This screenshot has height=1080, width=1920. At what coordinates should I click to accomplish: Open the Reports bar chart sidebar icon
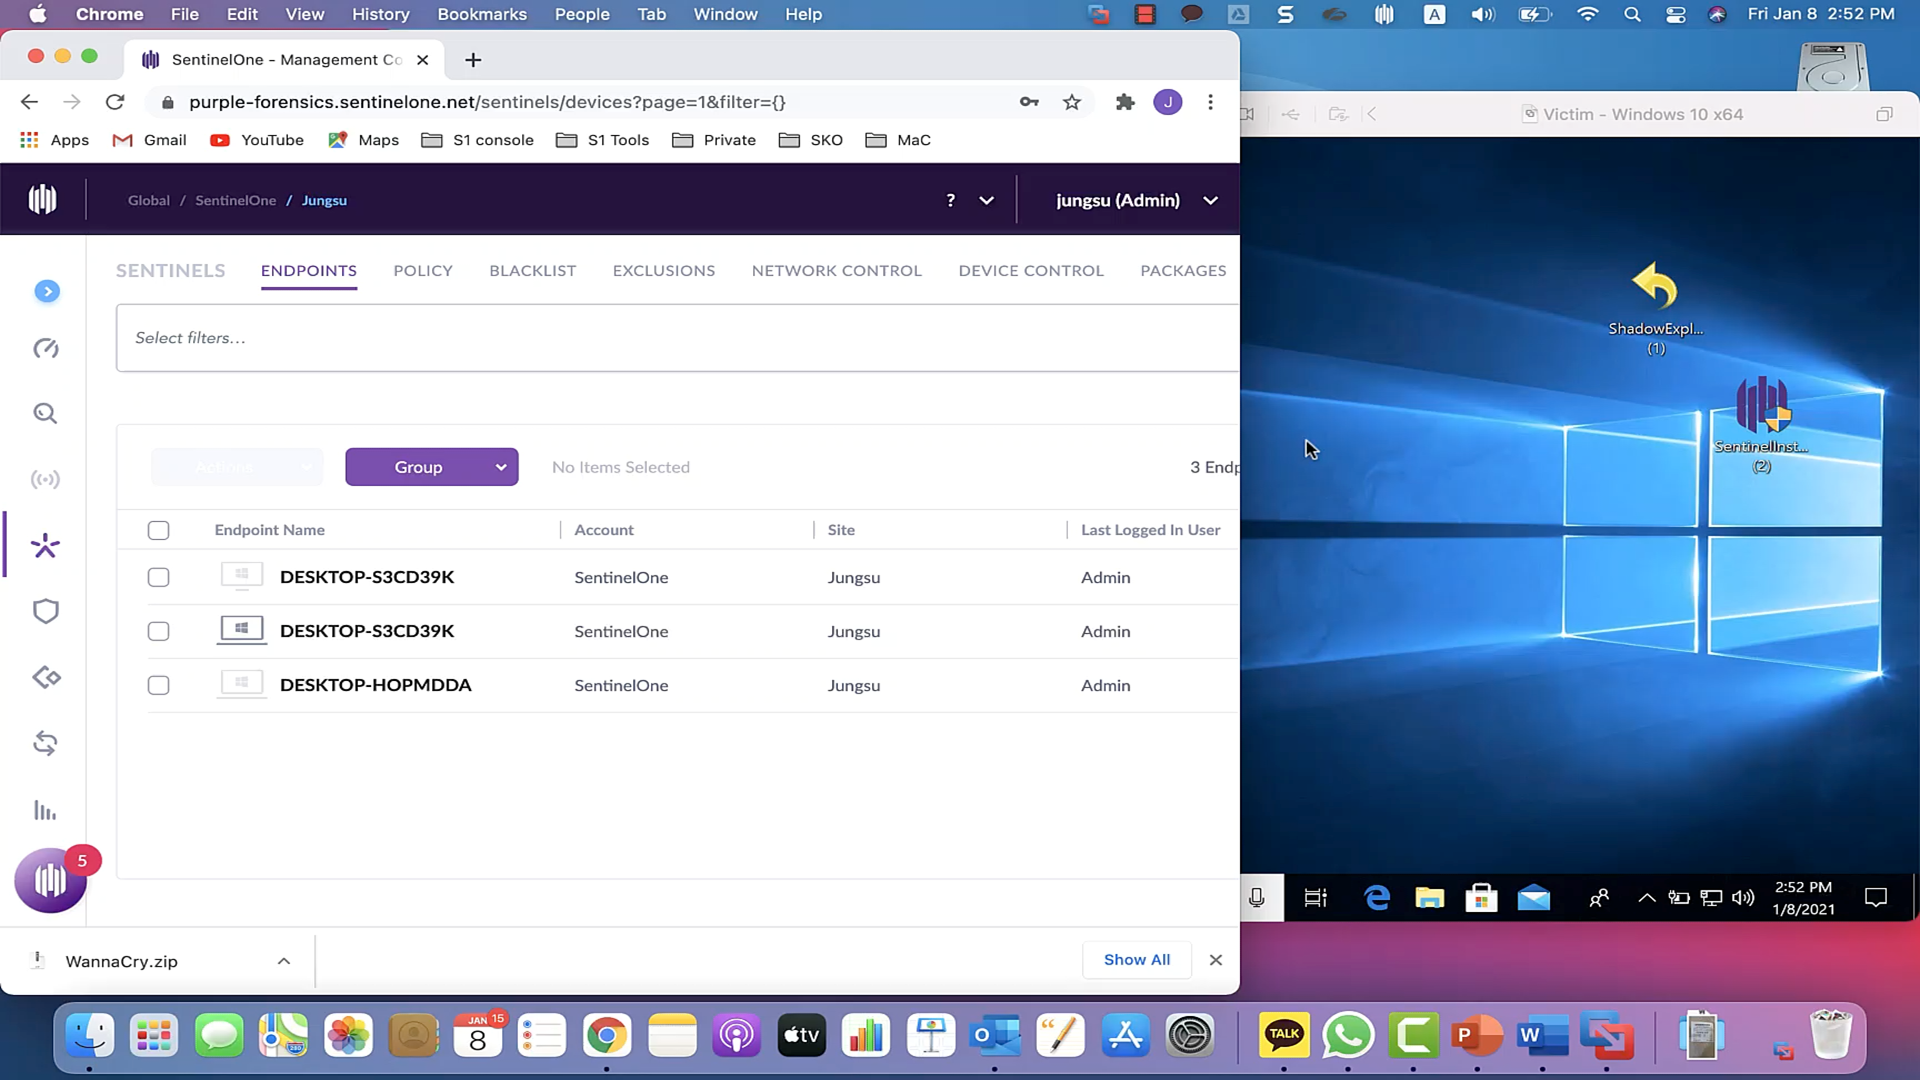(45, 810)
